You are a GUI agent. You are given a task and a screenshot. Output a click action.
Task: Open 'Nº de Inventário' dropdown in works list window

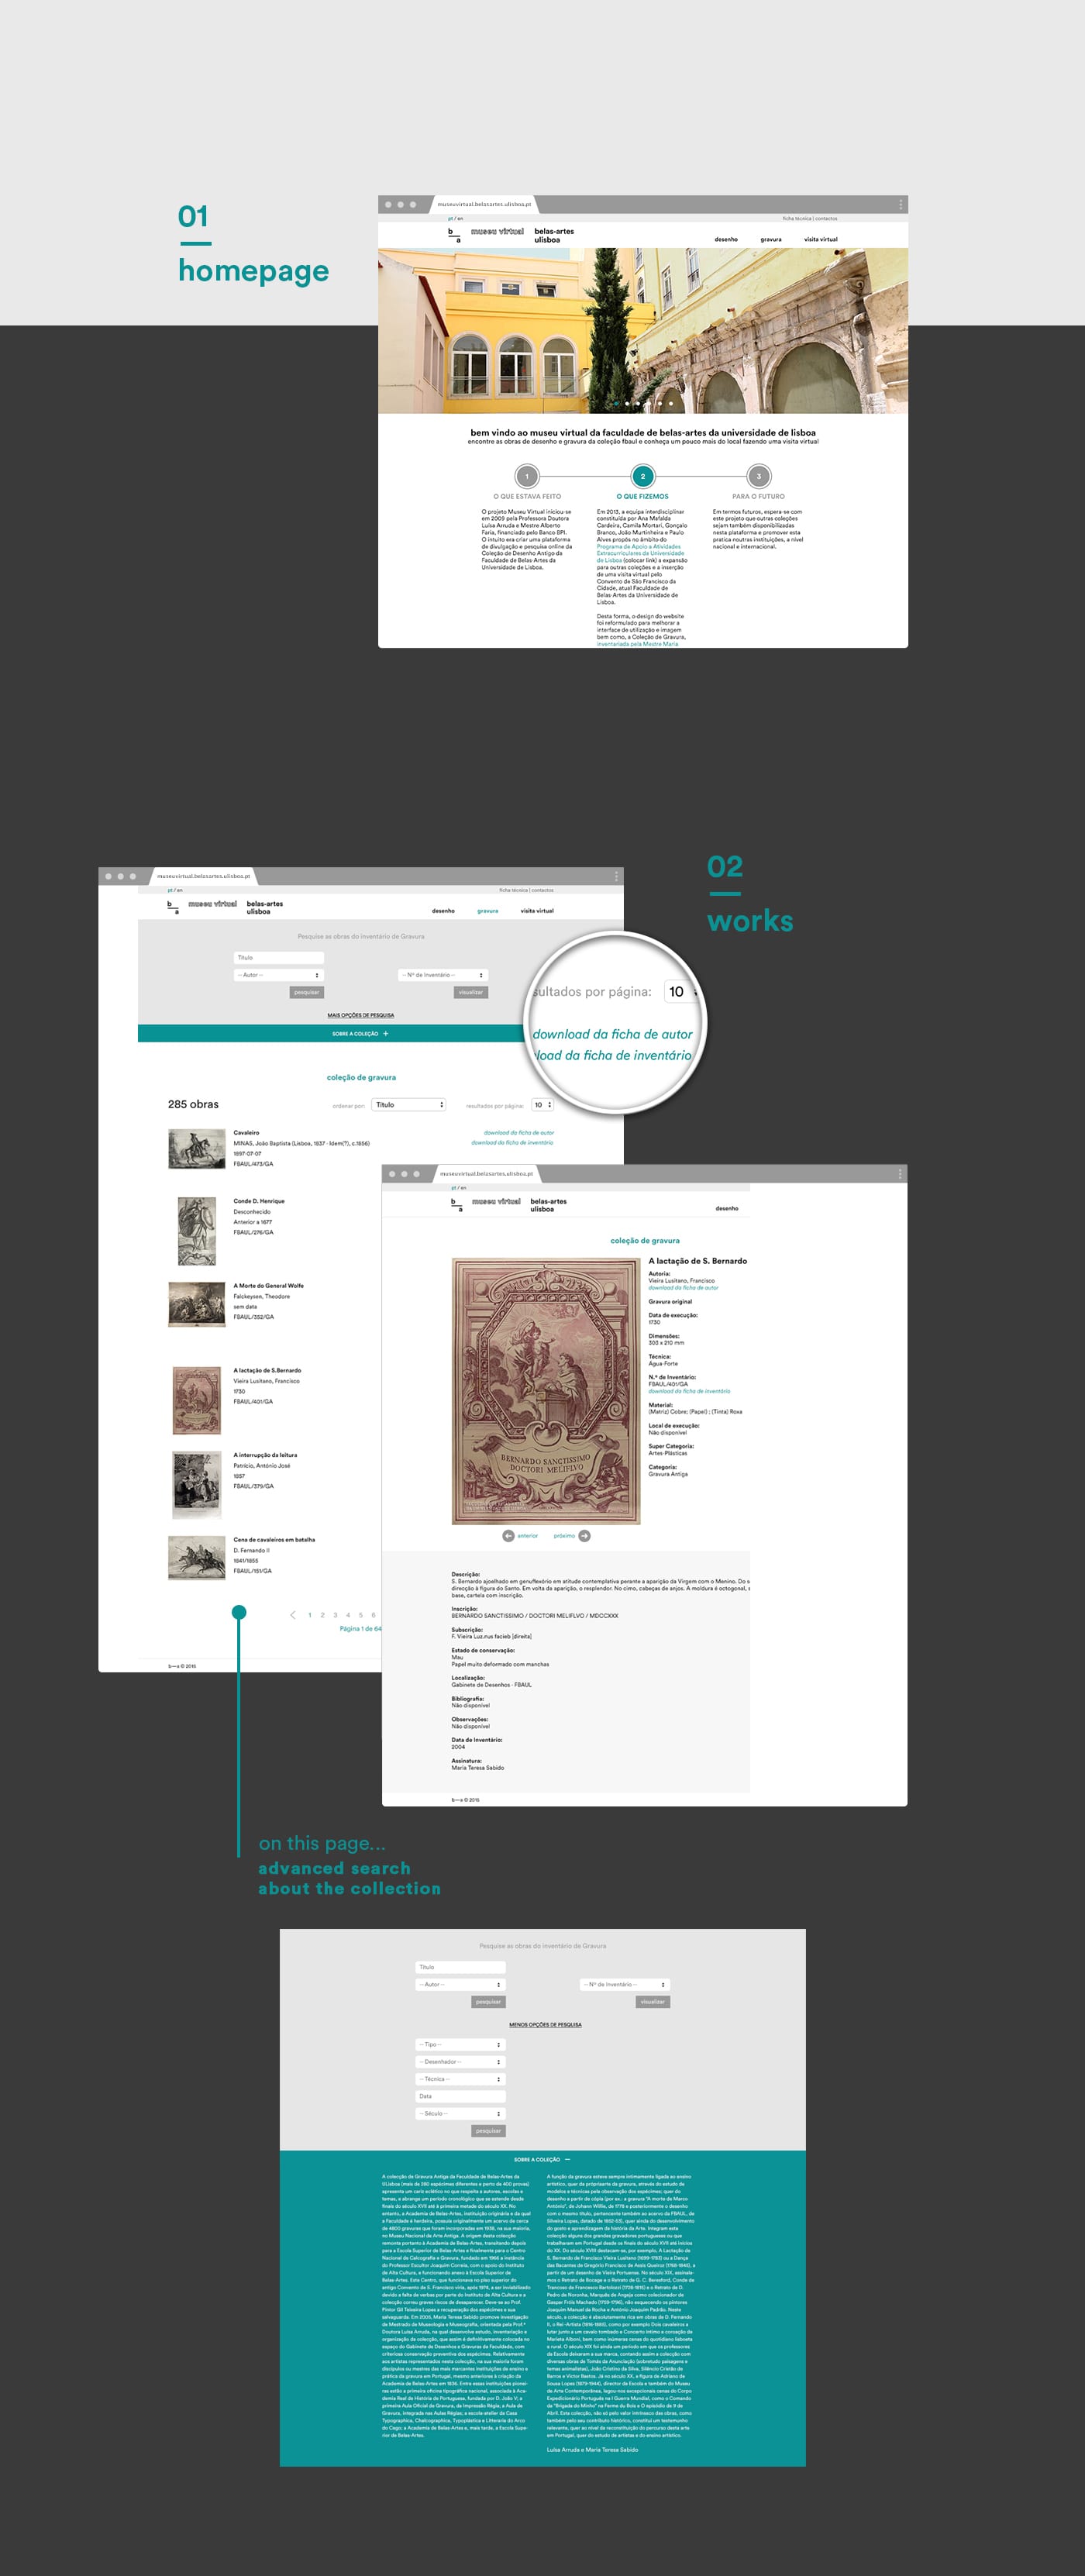(443, 974)
